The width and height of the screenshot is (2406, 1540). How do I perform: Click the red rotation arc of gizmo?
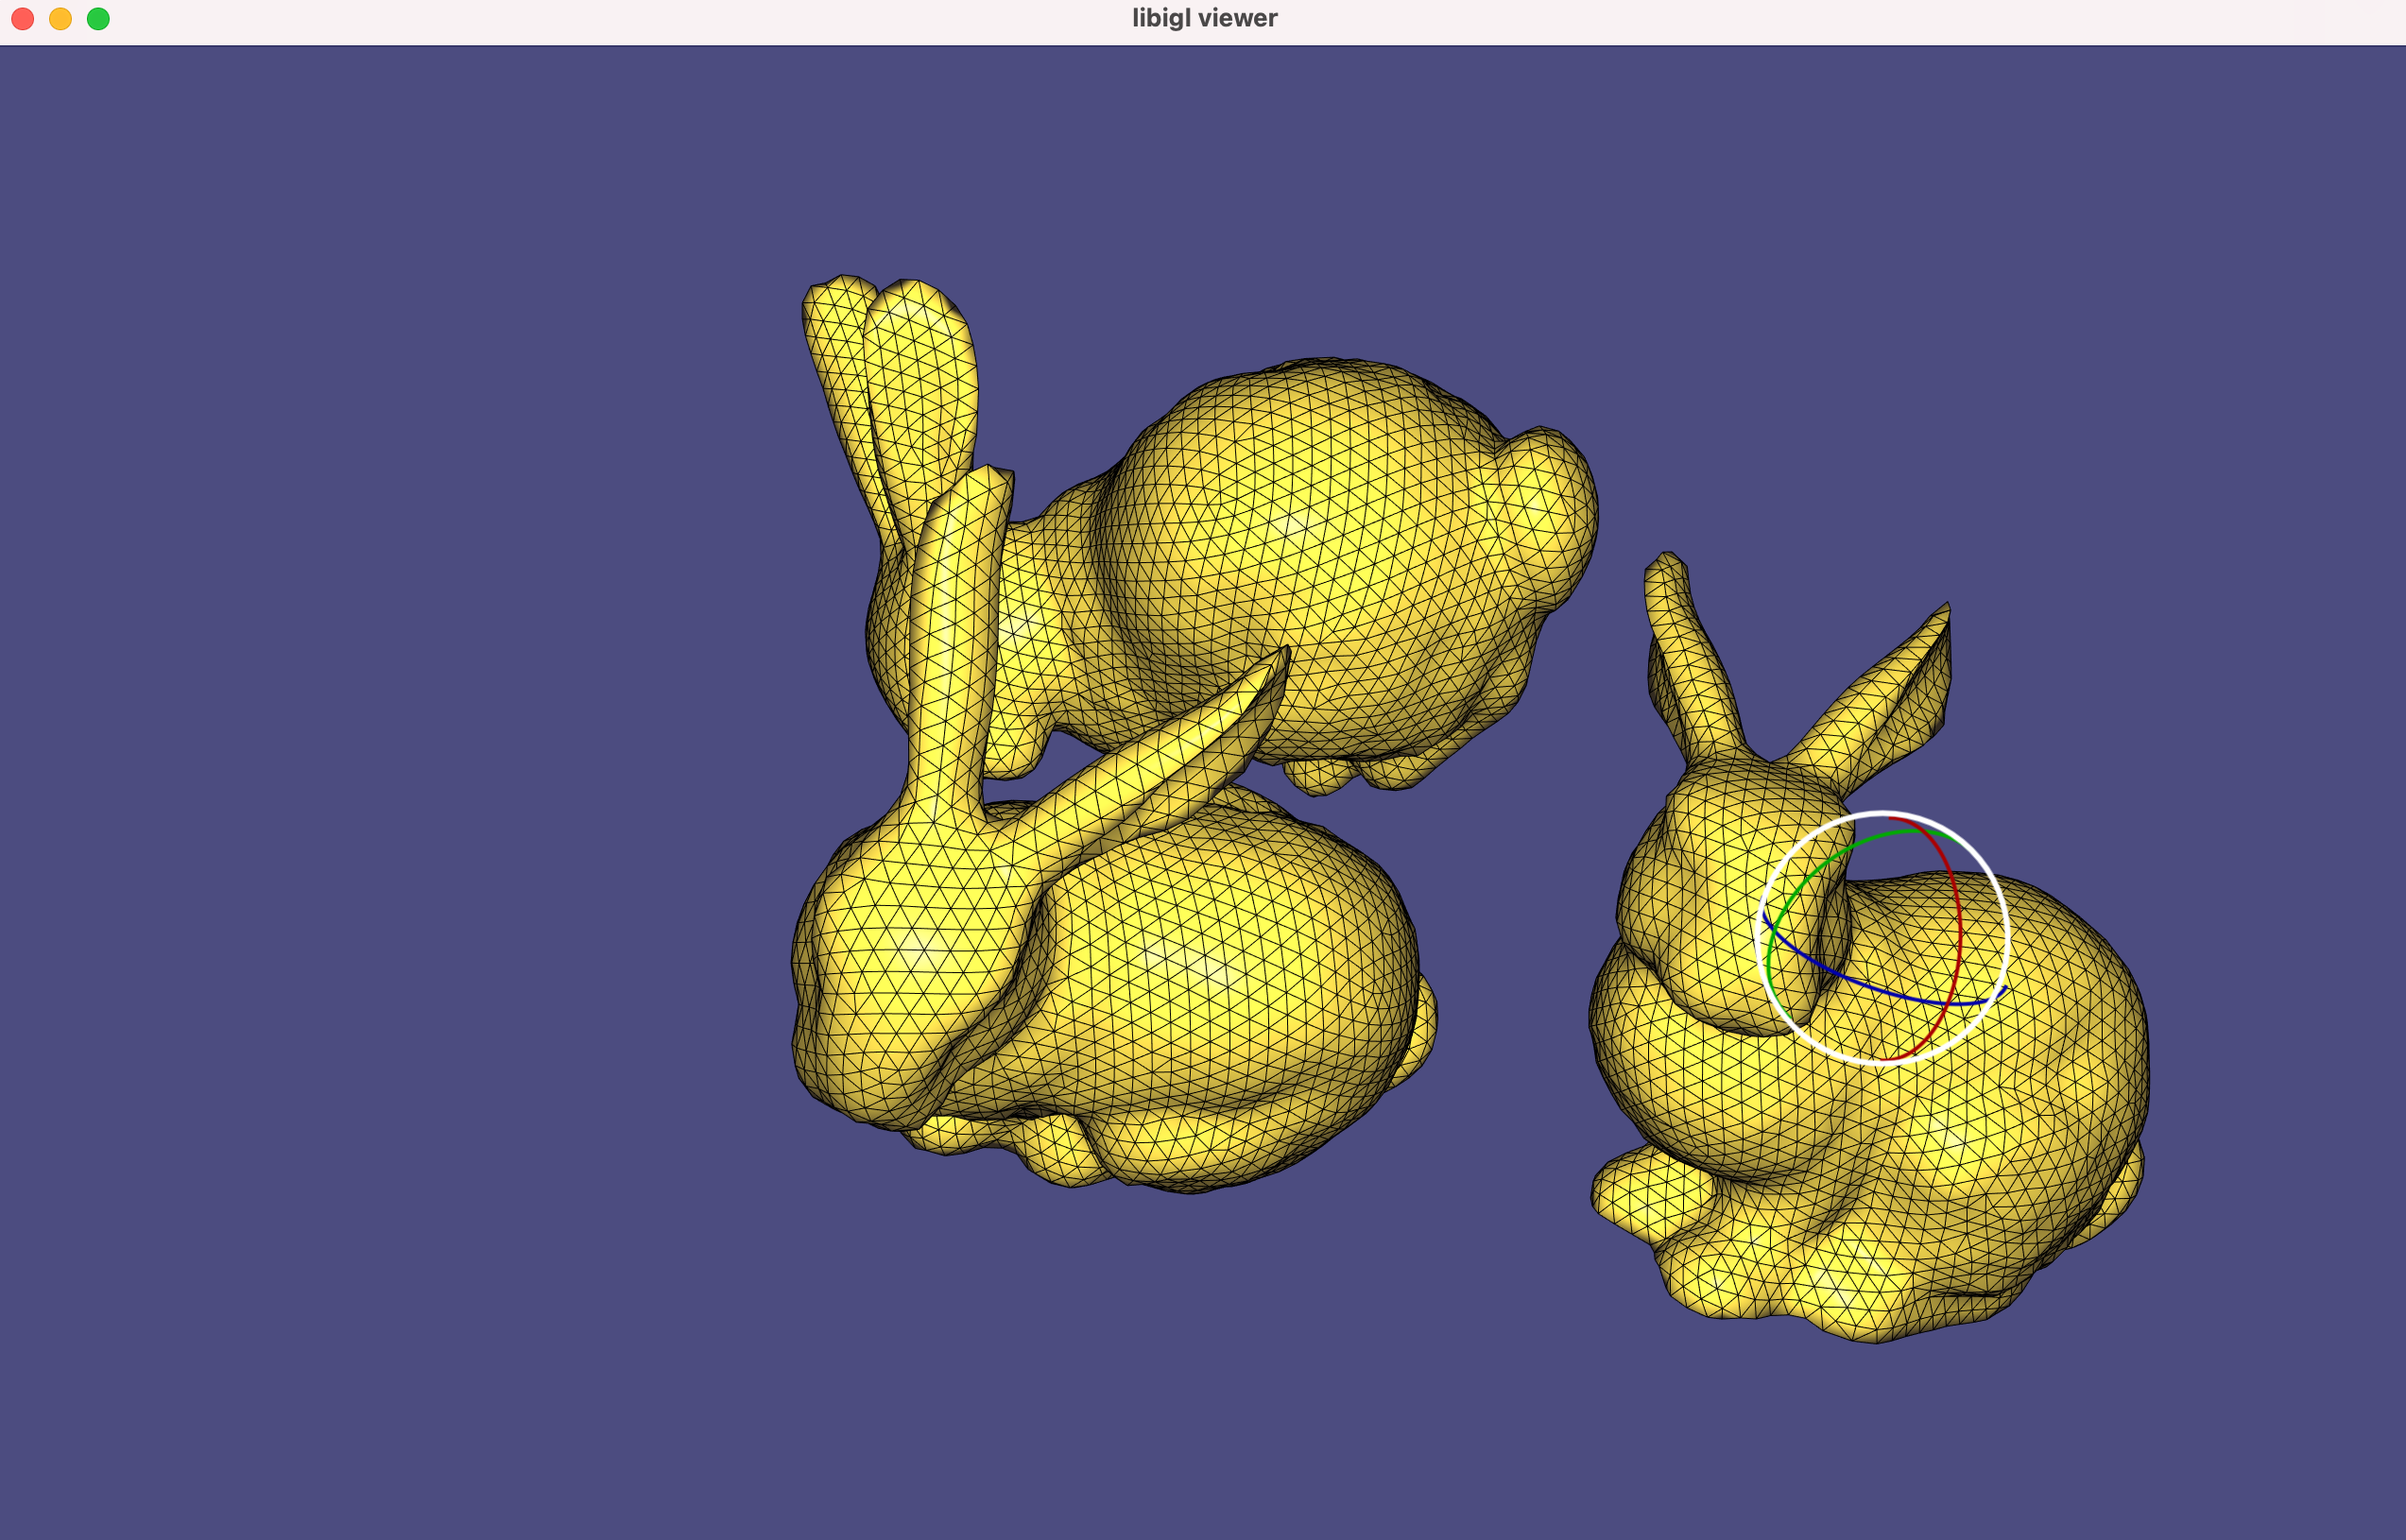[1960, 930]
